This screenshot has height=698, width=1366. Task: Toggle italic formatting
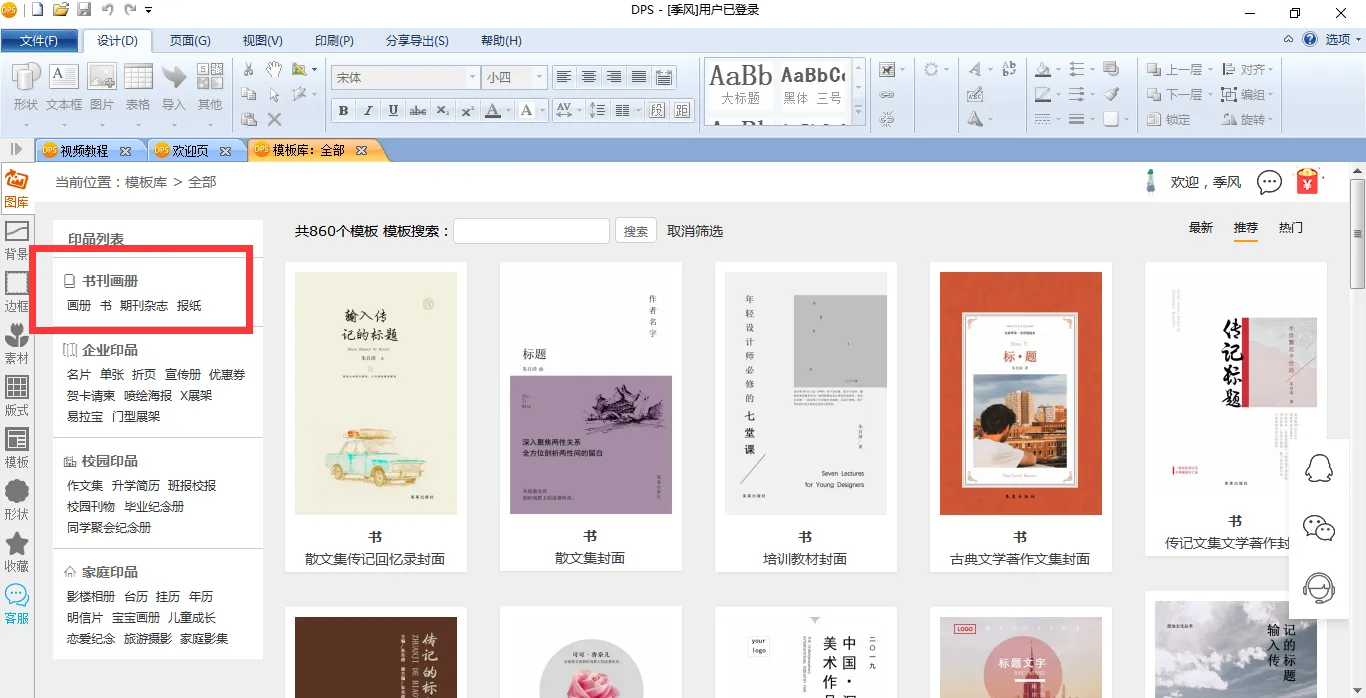point(368,110)
